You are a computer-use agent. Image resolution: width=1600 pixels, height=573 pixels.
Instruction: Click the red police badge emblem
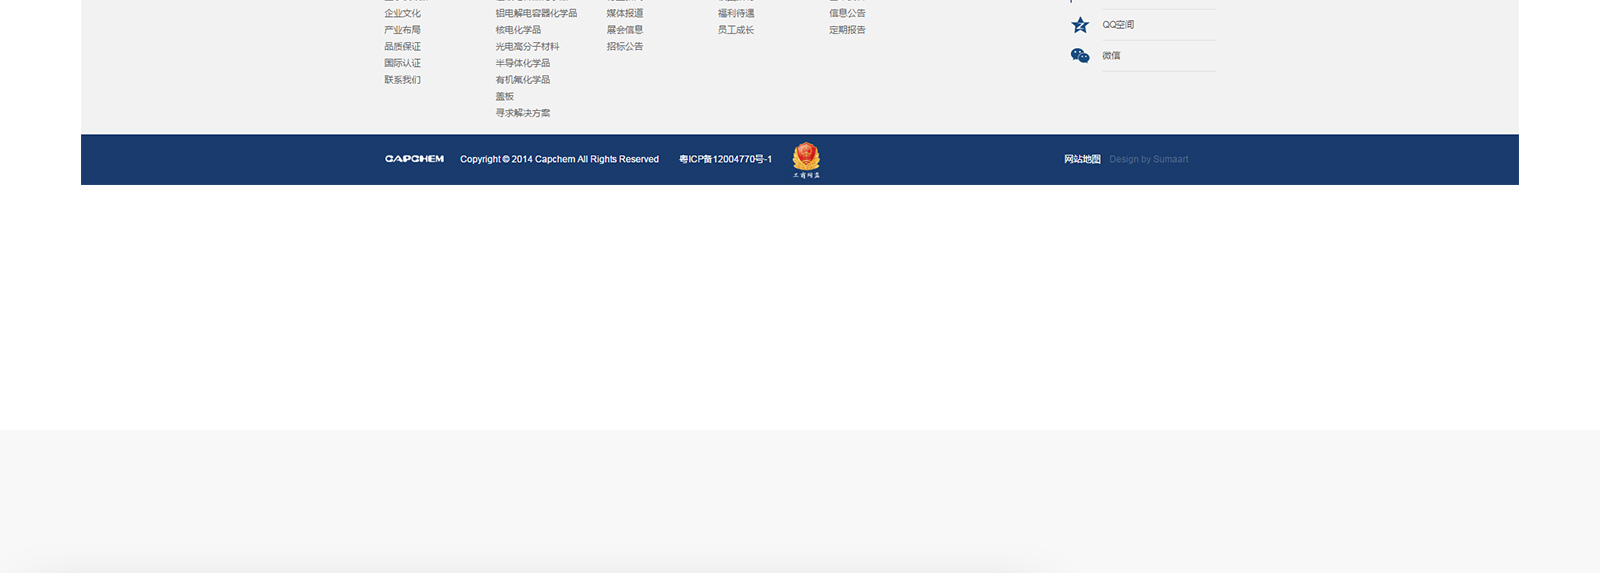click(806, 158)
